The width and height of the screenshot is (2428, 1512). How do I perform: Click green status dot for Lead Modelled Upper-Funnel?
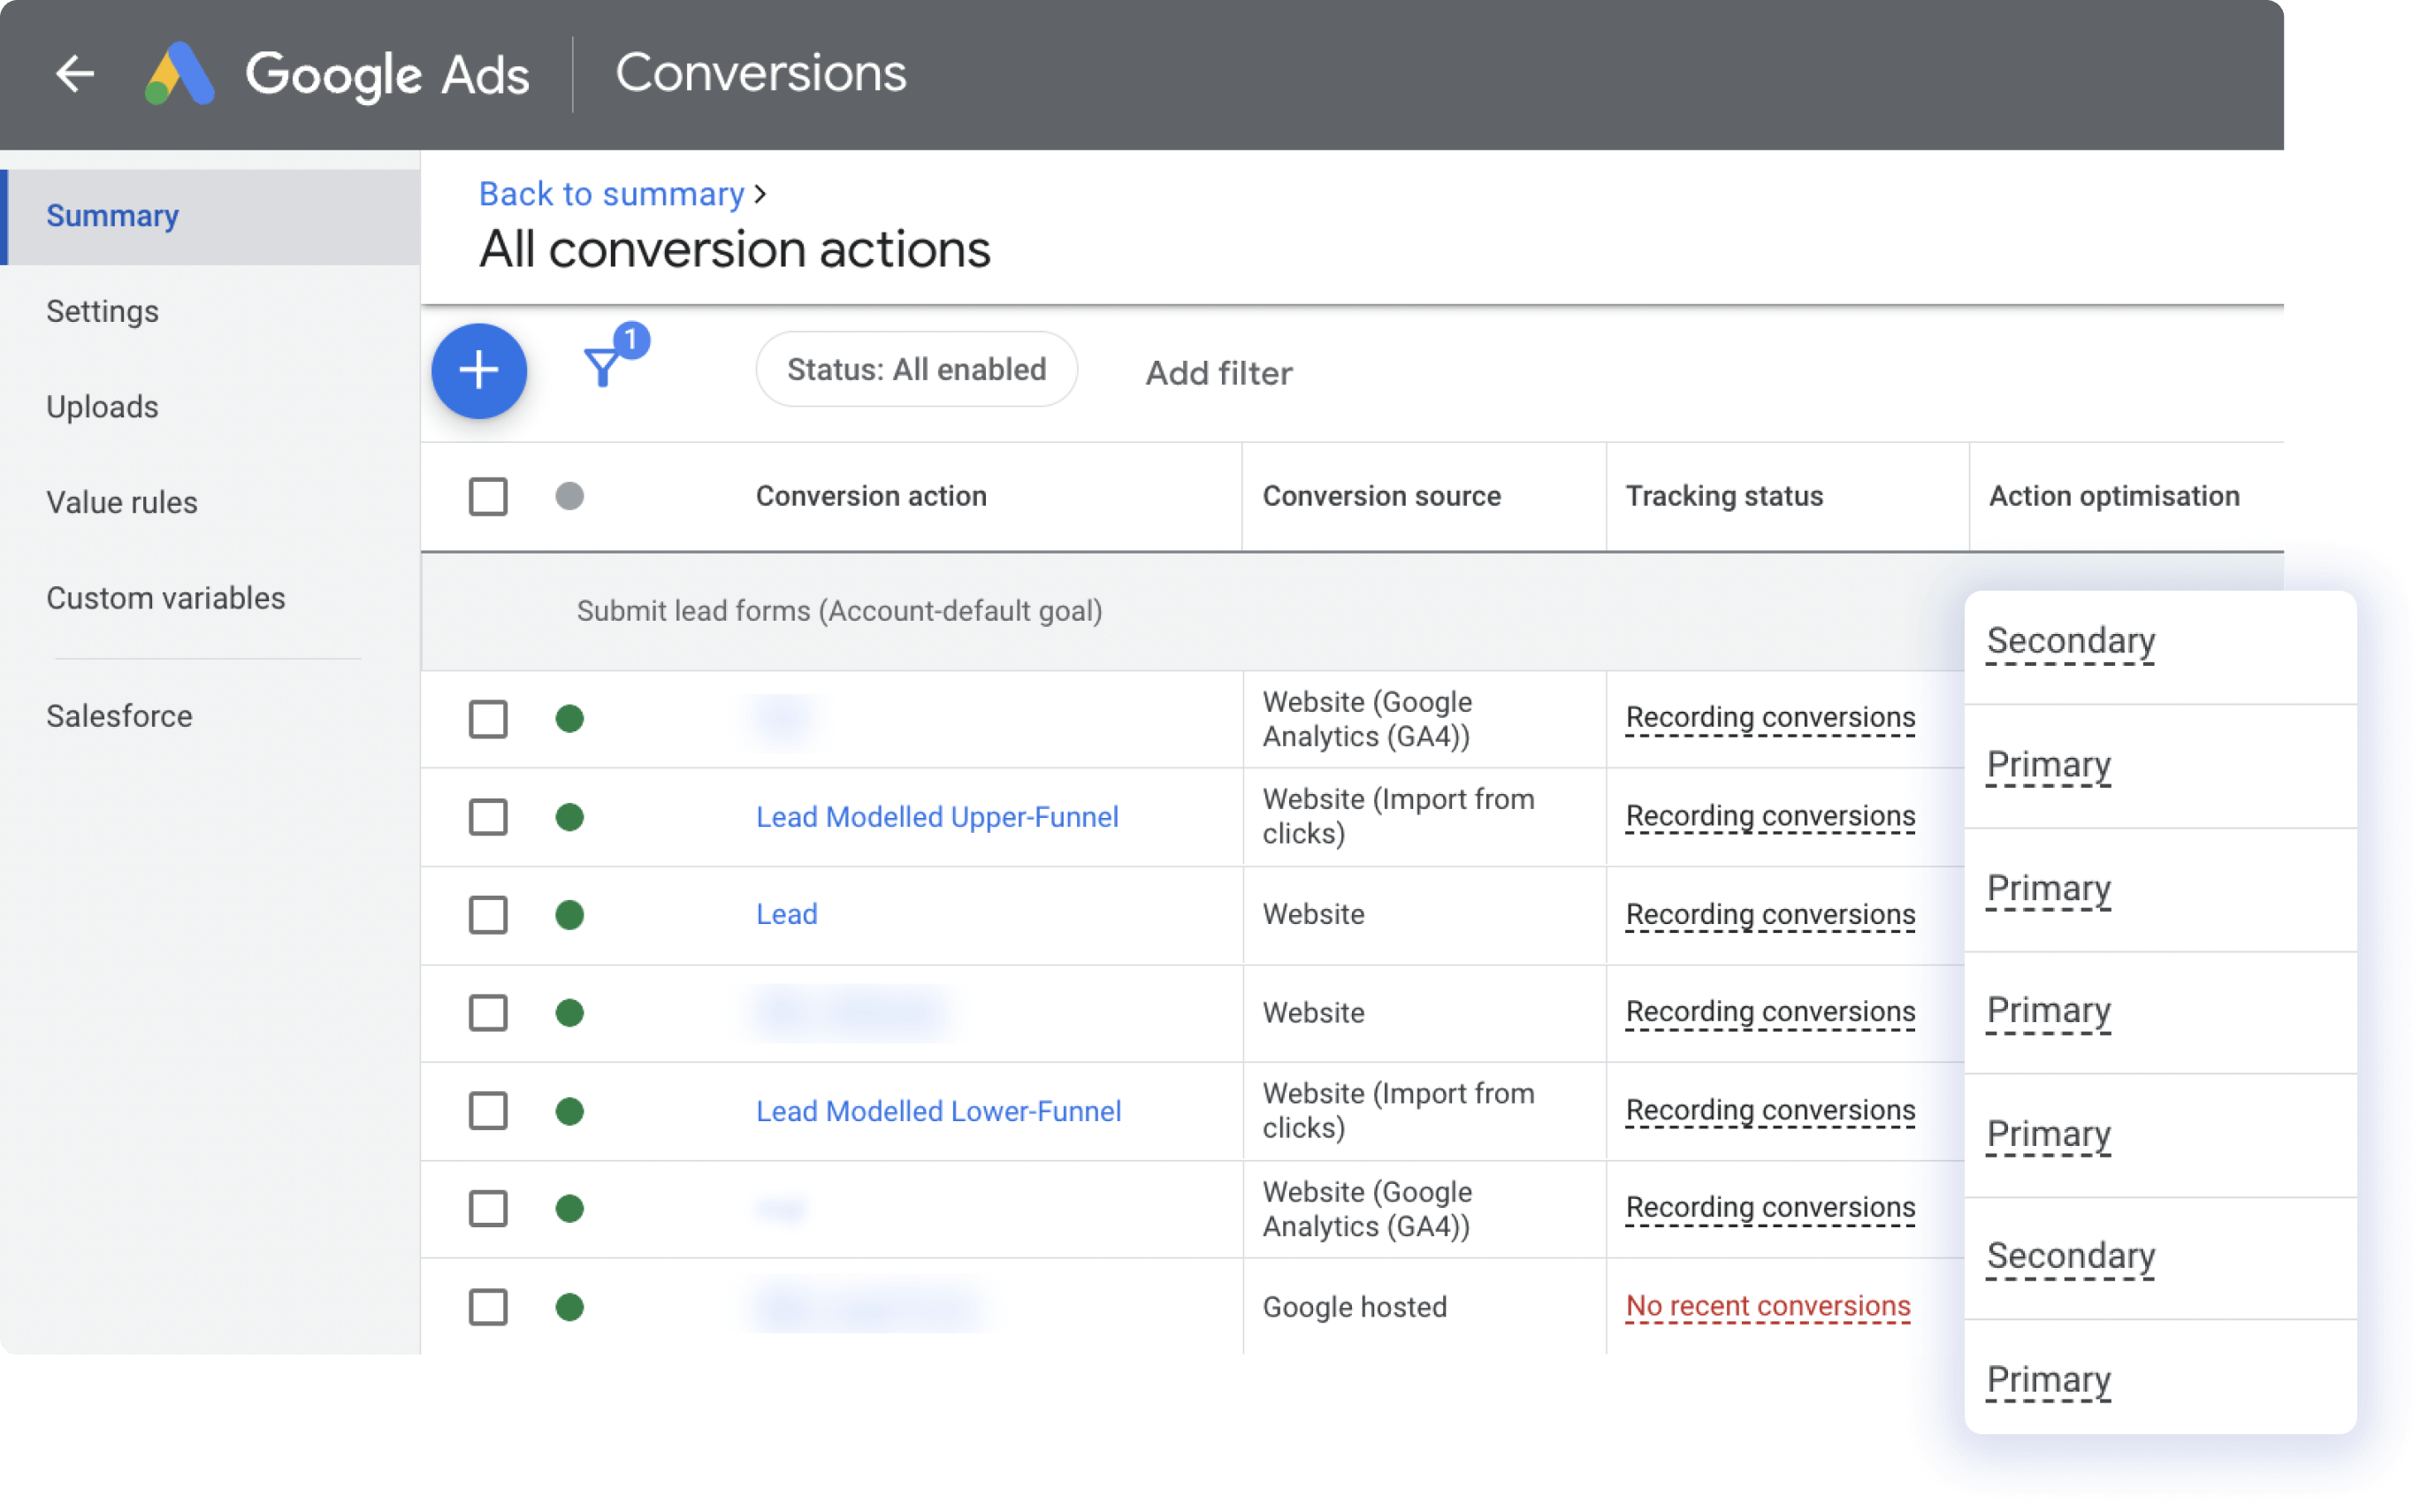[570, 817]
